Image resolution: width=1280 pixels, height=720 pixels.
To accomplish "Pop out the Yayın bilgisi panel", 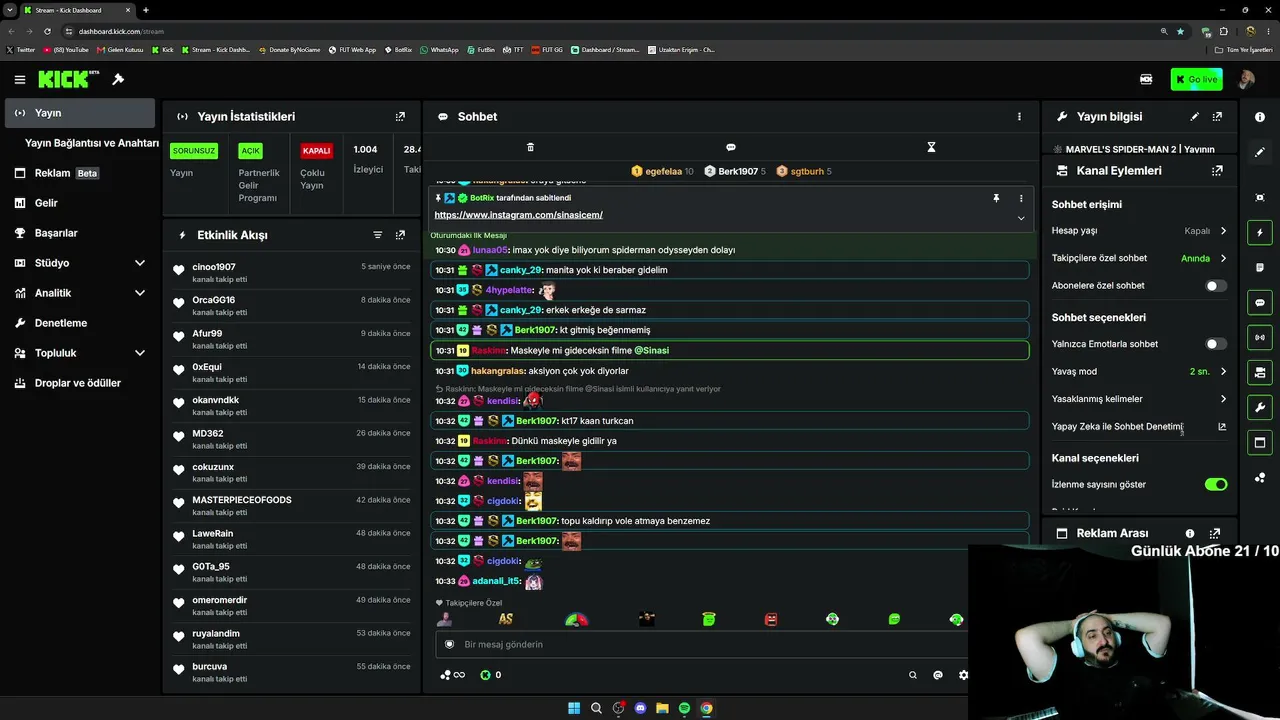I will click(1217, 117).
